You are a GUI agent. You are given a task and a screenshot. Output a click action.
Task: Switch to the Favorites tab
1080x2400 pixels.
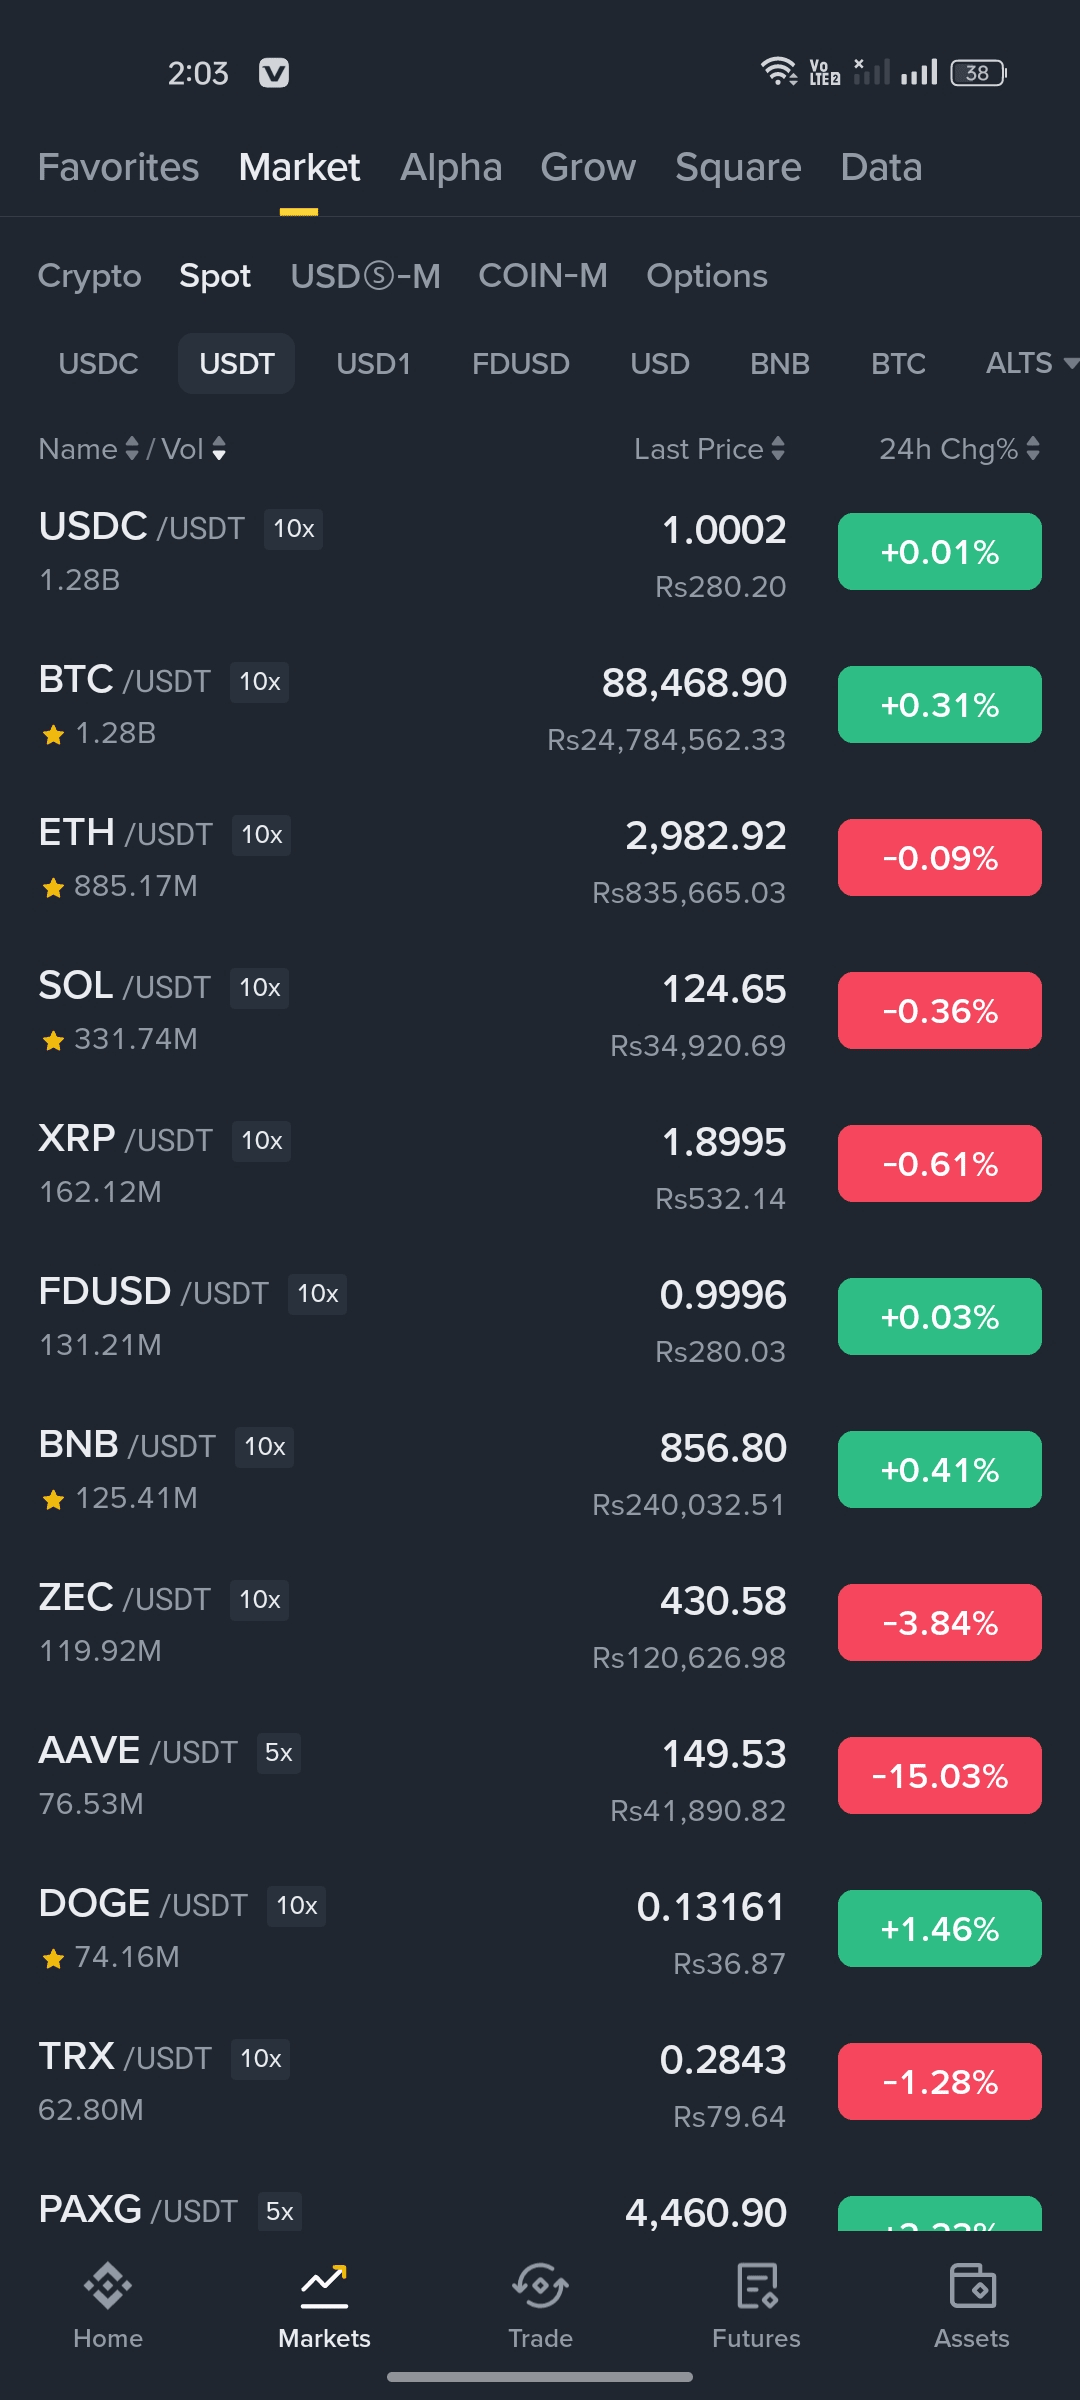click(x=118, y=167)
